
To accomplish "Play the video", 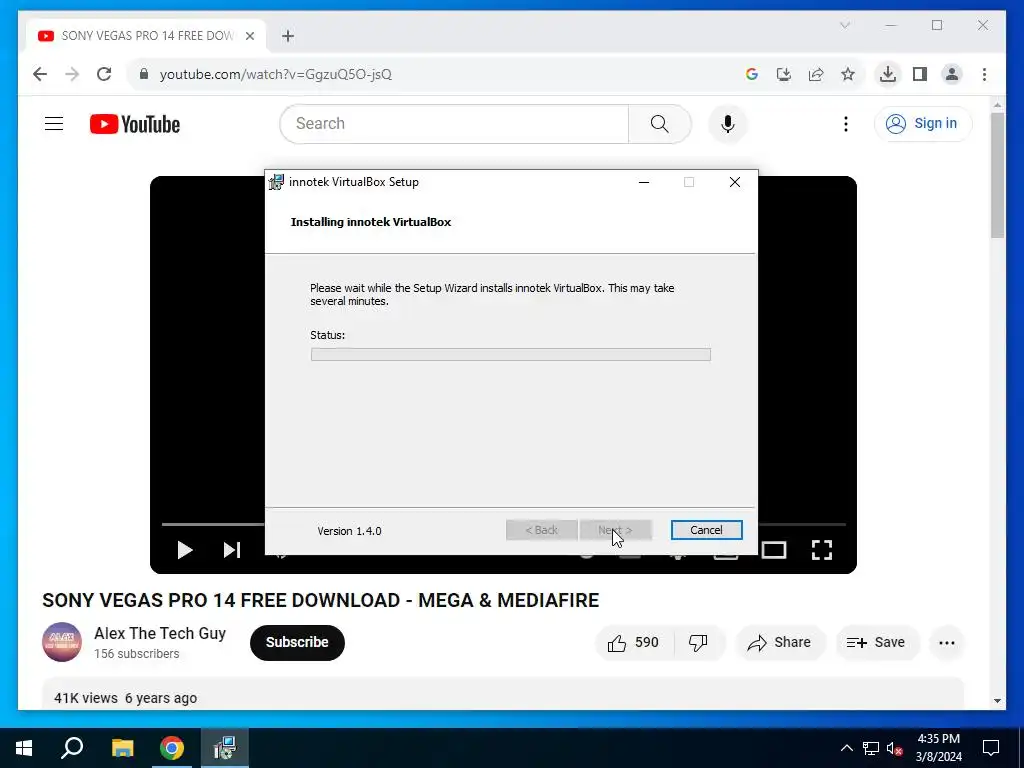I will pos(185,550).
